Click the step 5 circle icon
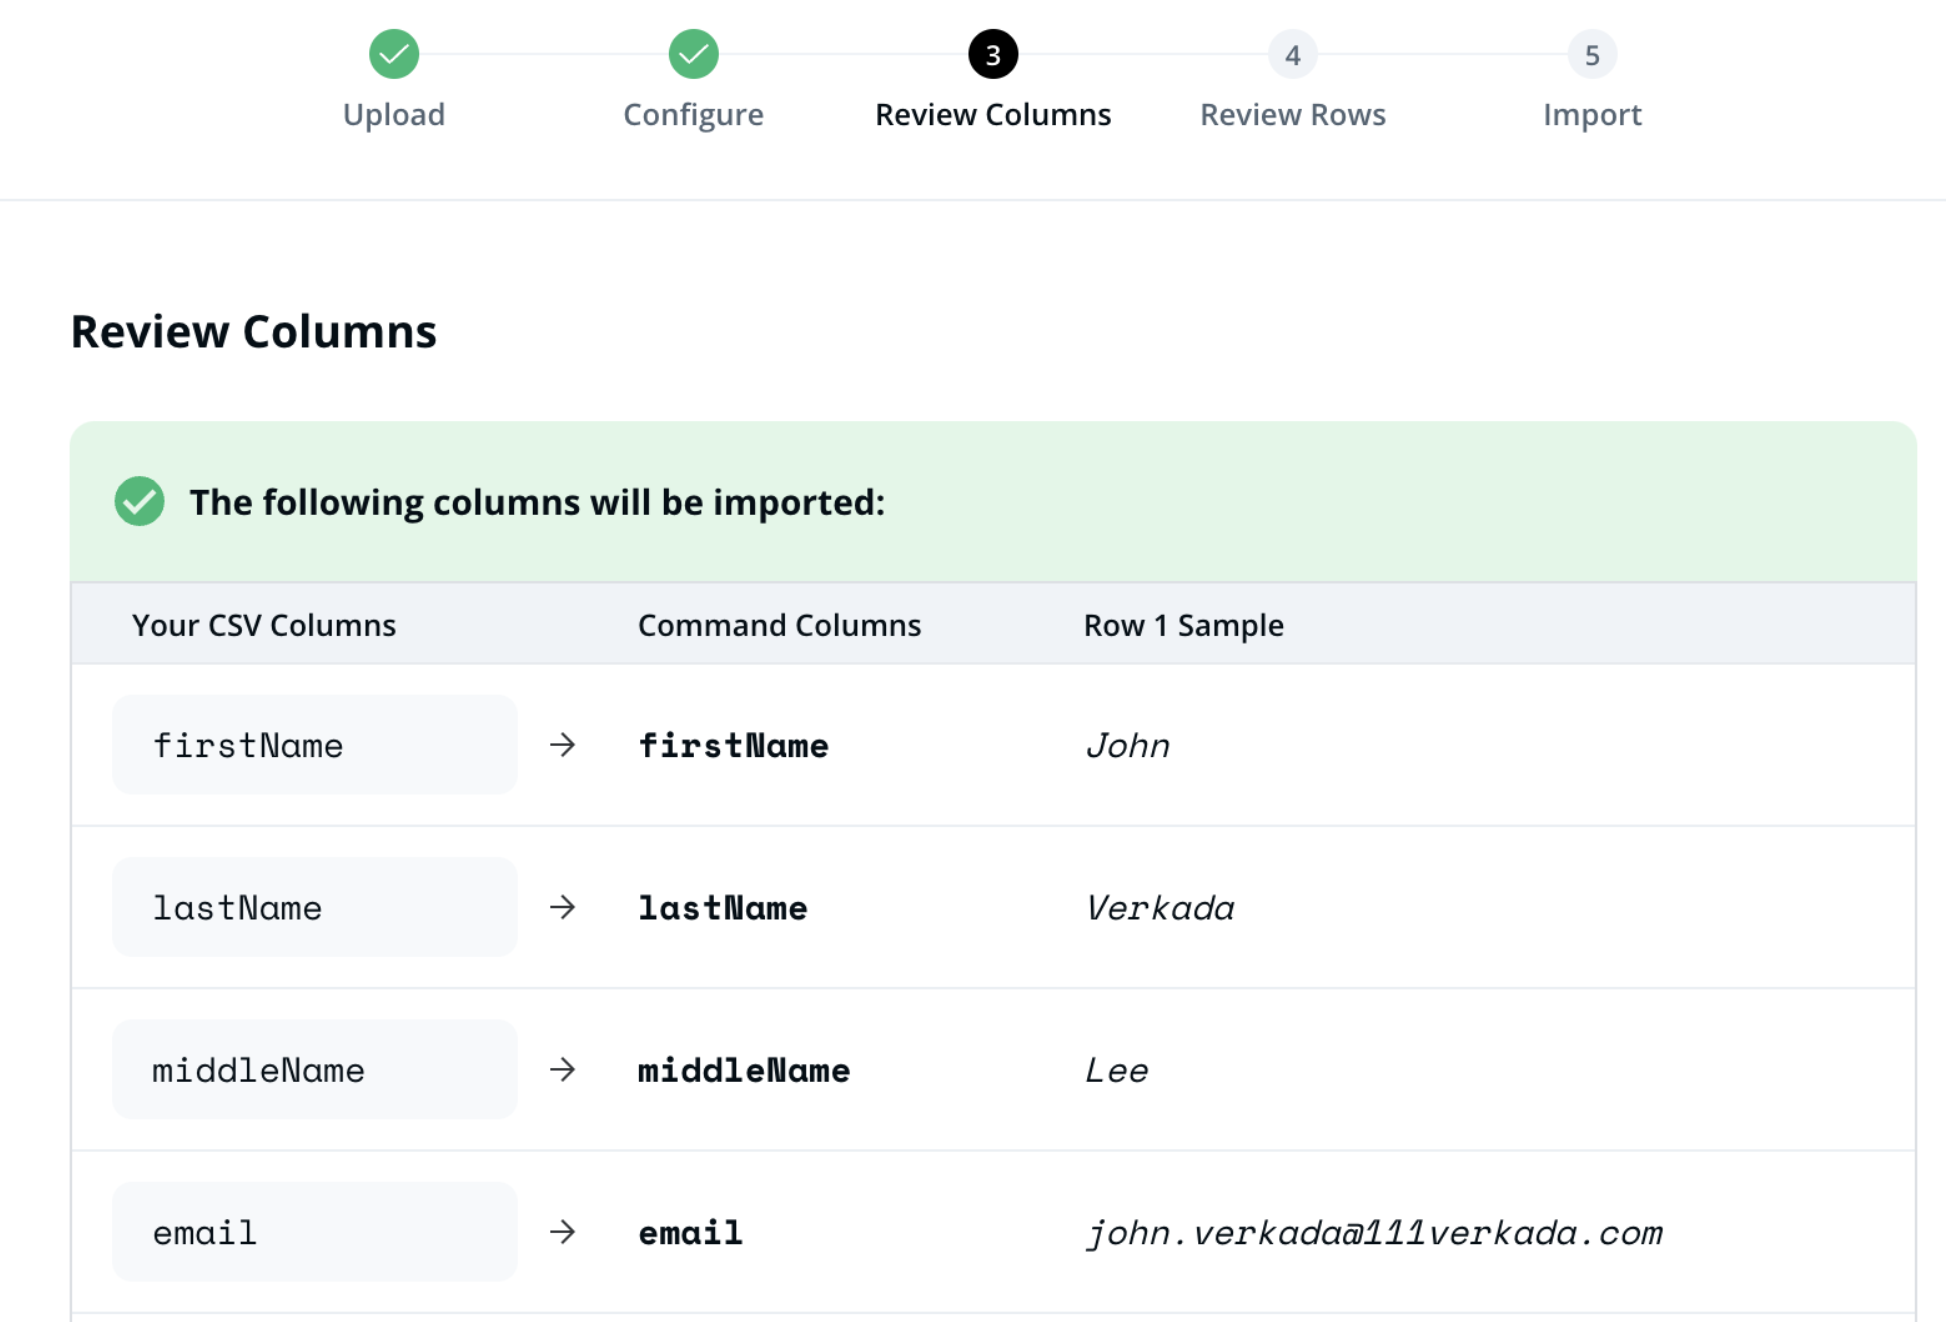 (1591, 54)
